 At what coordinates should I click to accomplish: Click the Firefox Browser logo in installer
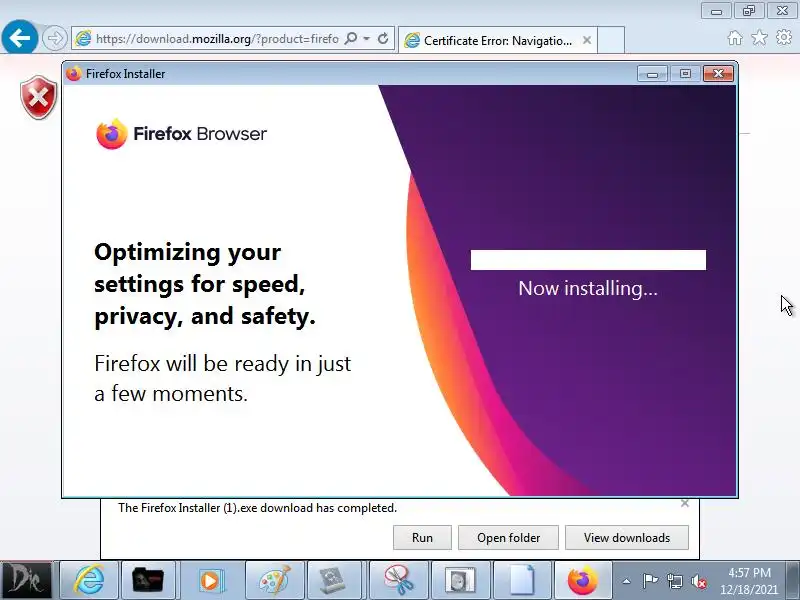point(181,134)
